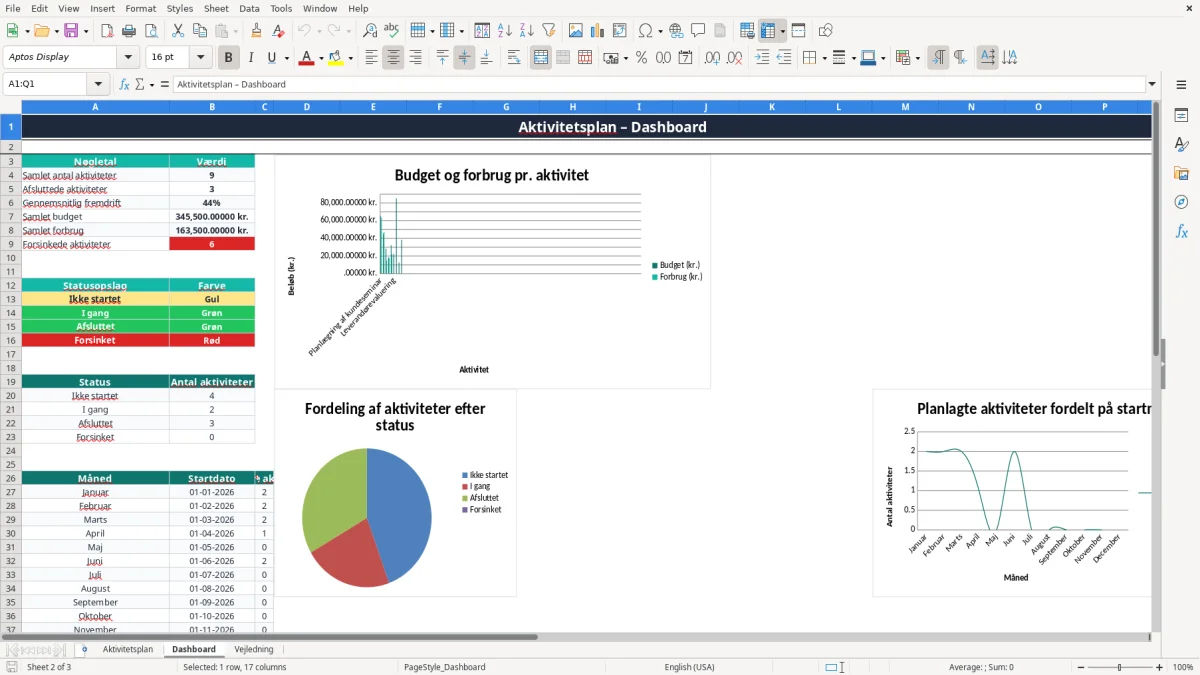Toggle Bold formatting
Viewport: 1200px width, 675px height.
229,58
